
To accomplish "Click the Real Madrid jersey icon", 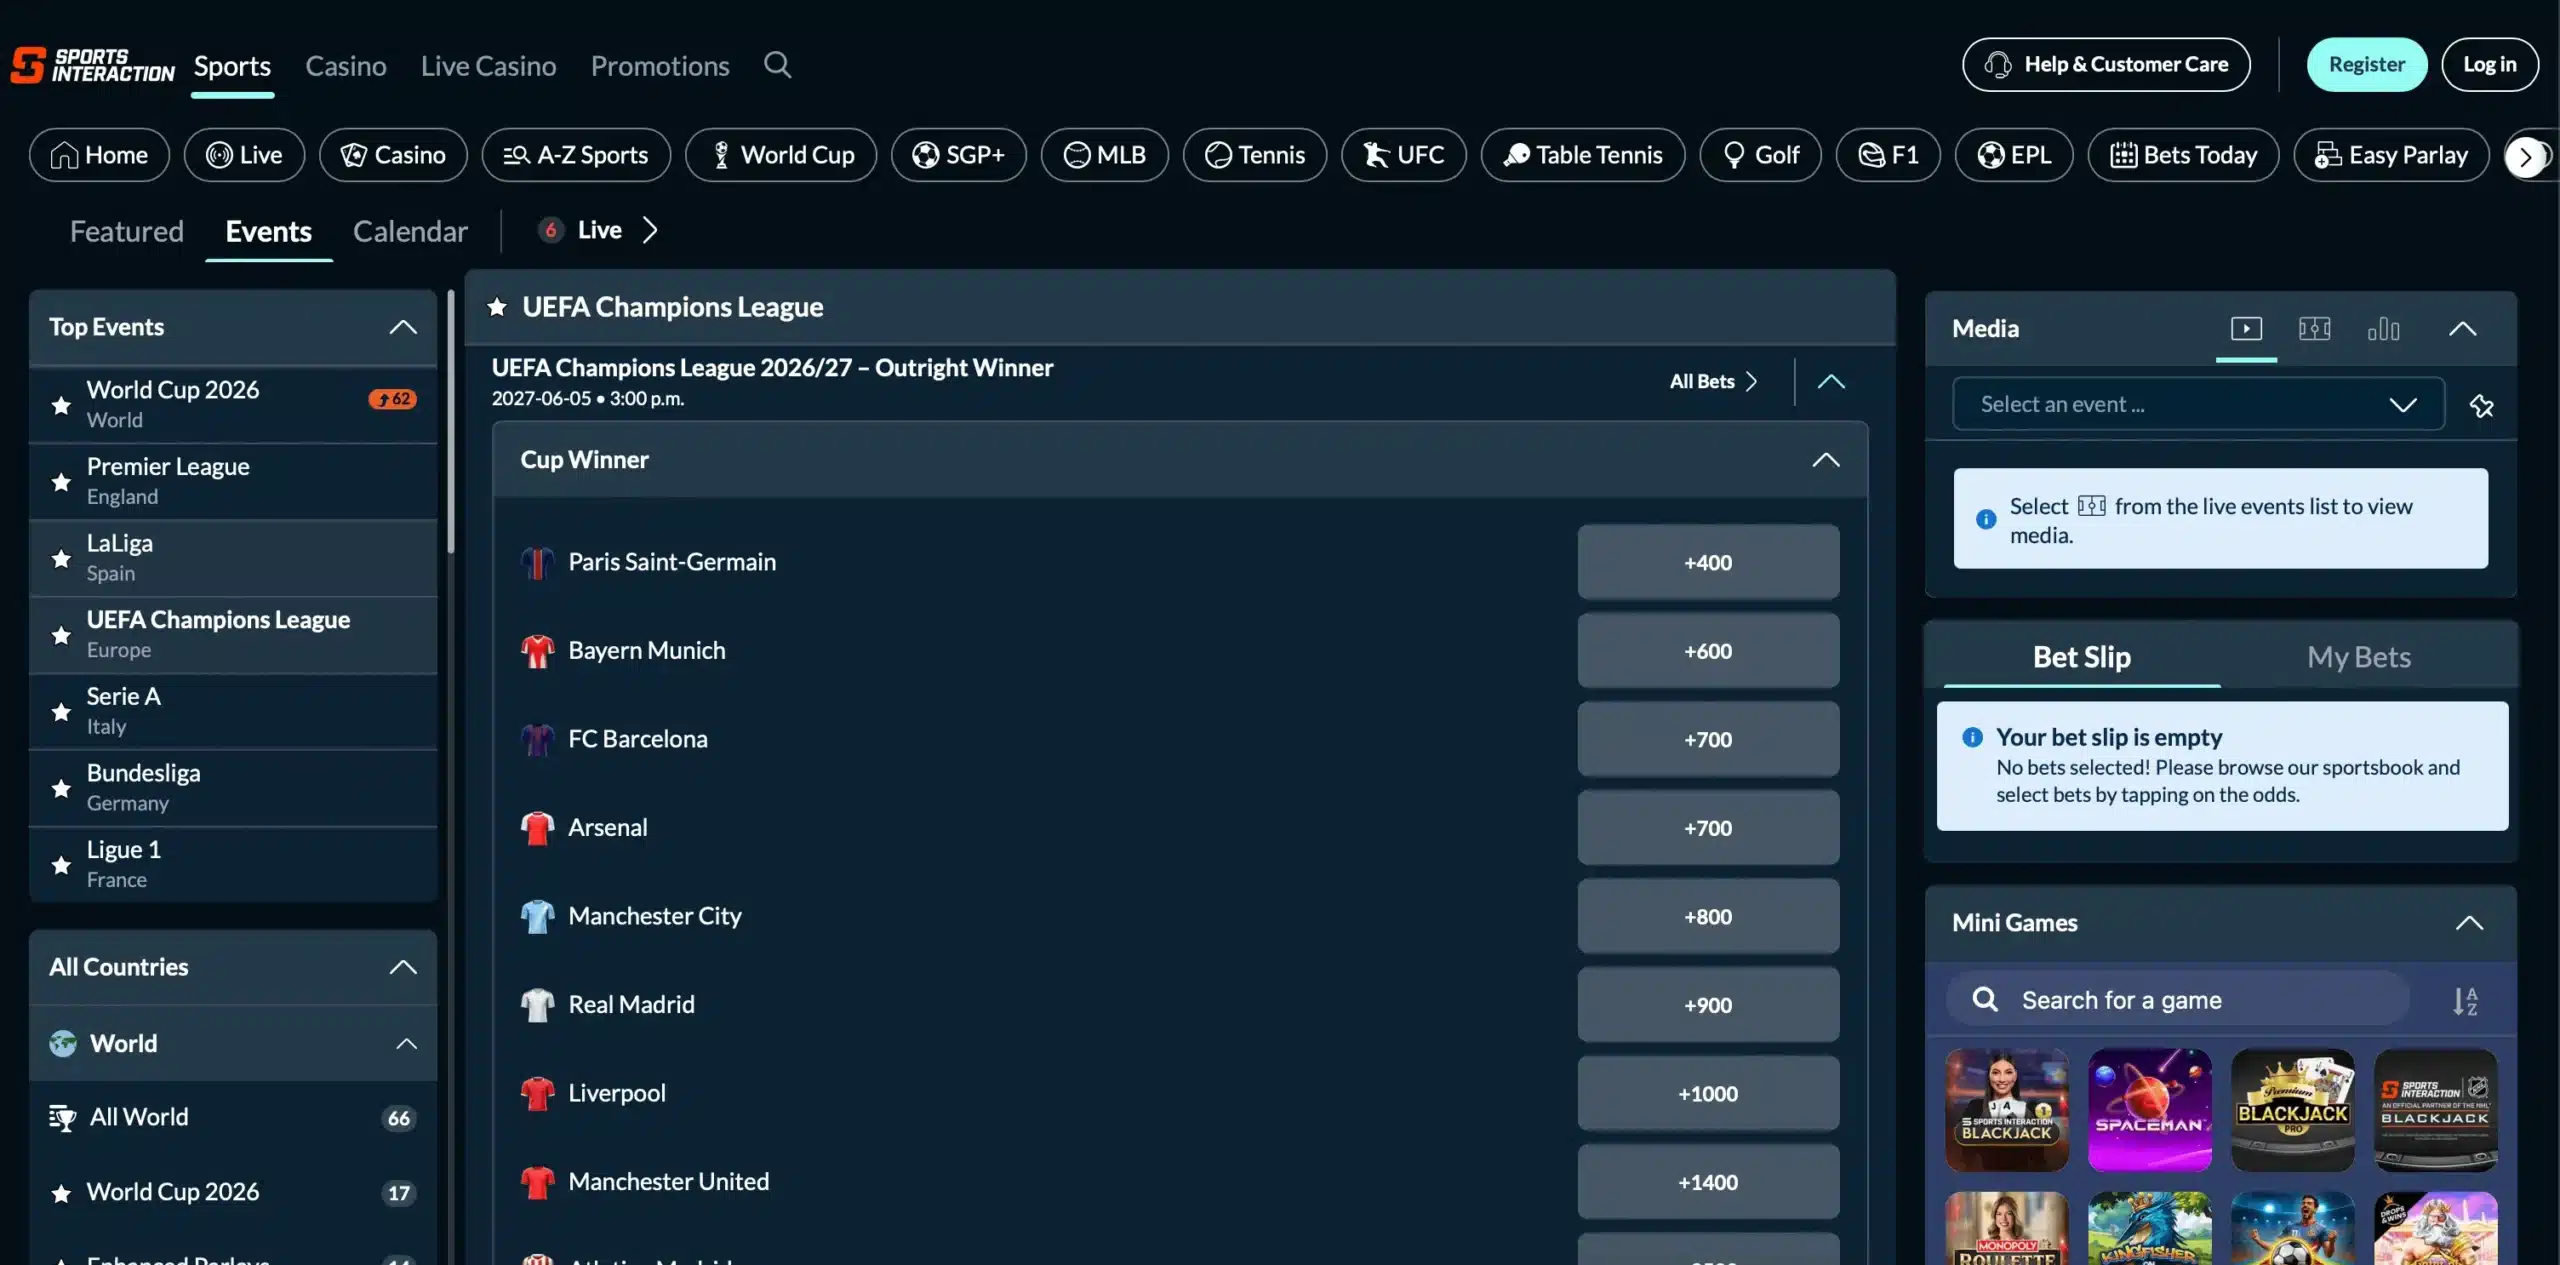I will pos(537,1005).
